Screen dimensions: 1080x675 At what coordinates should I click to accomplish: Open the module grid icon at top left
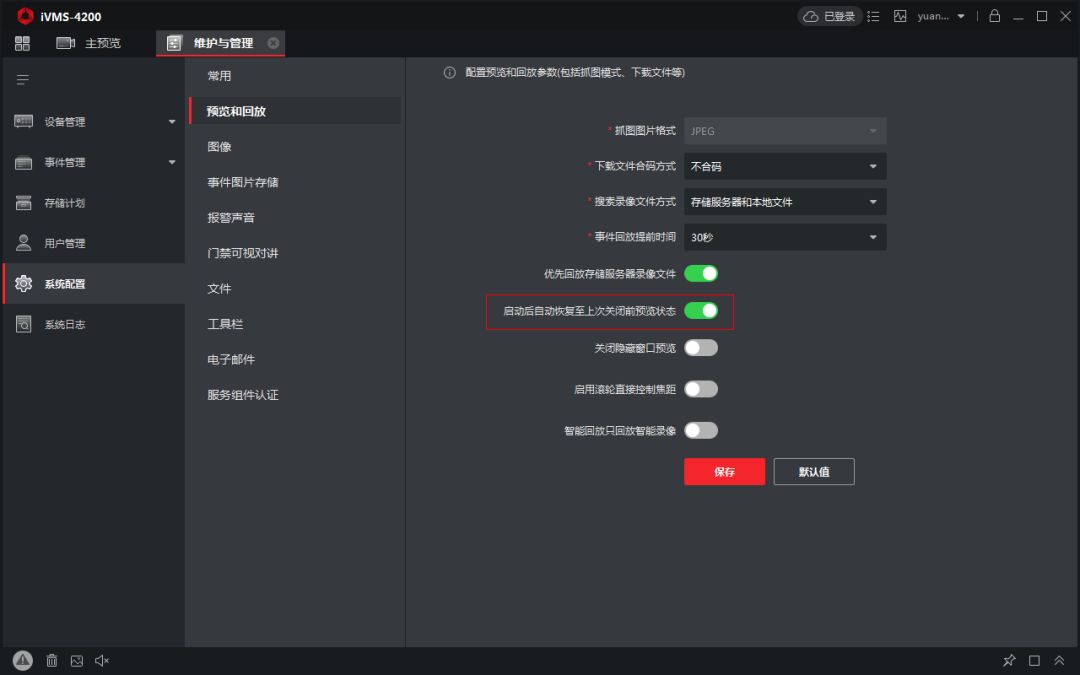pos(22,43)
